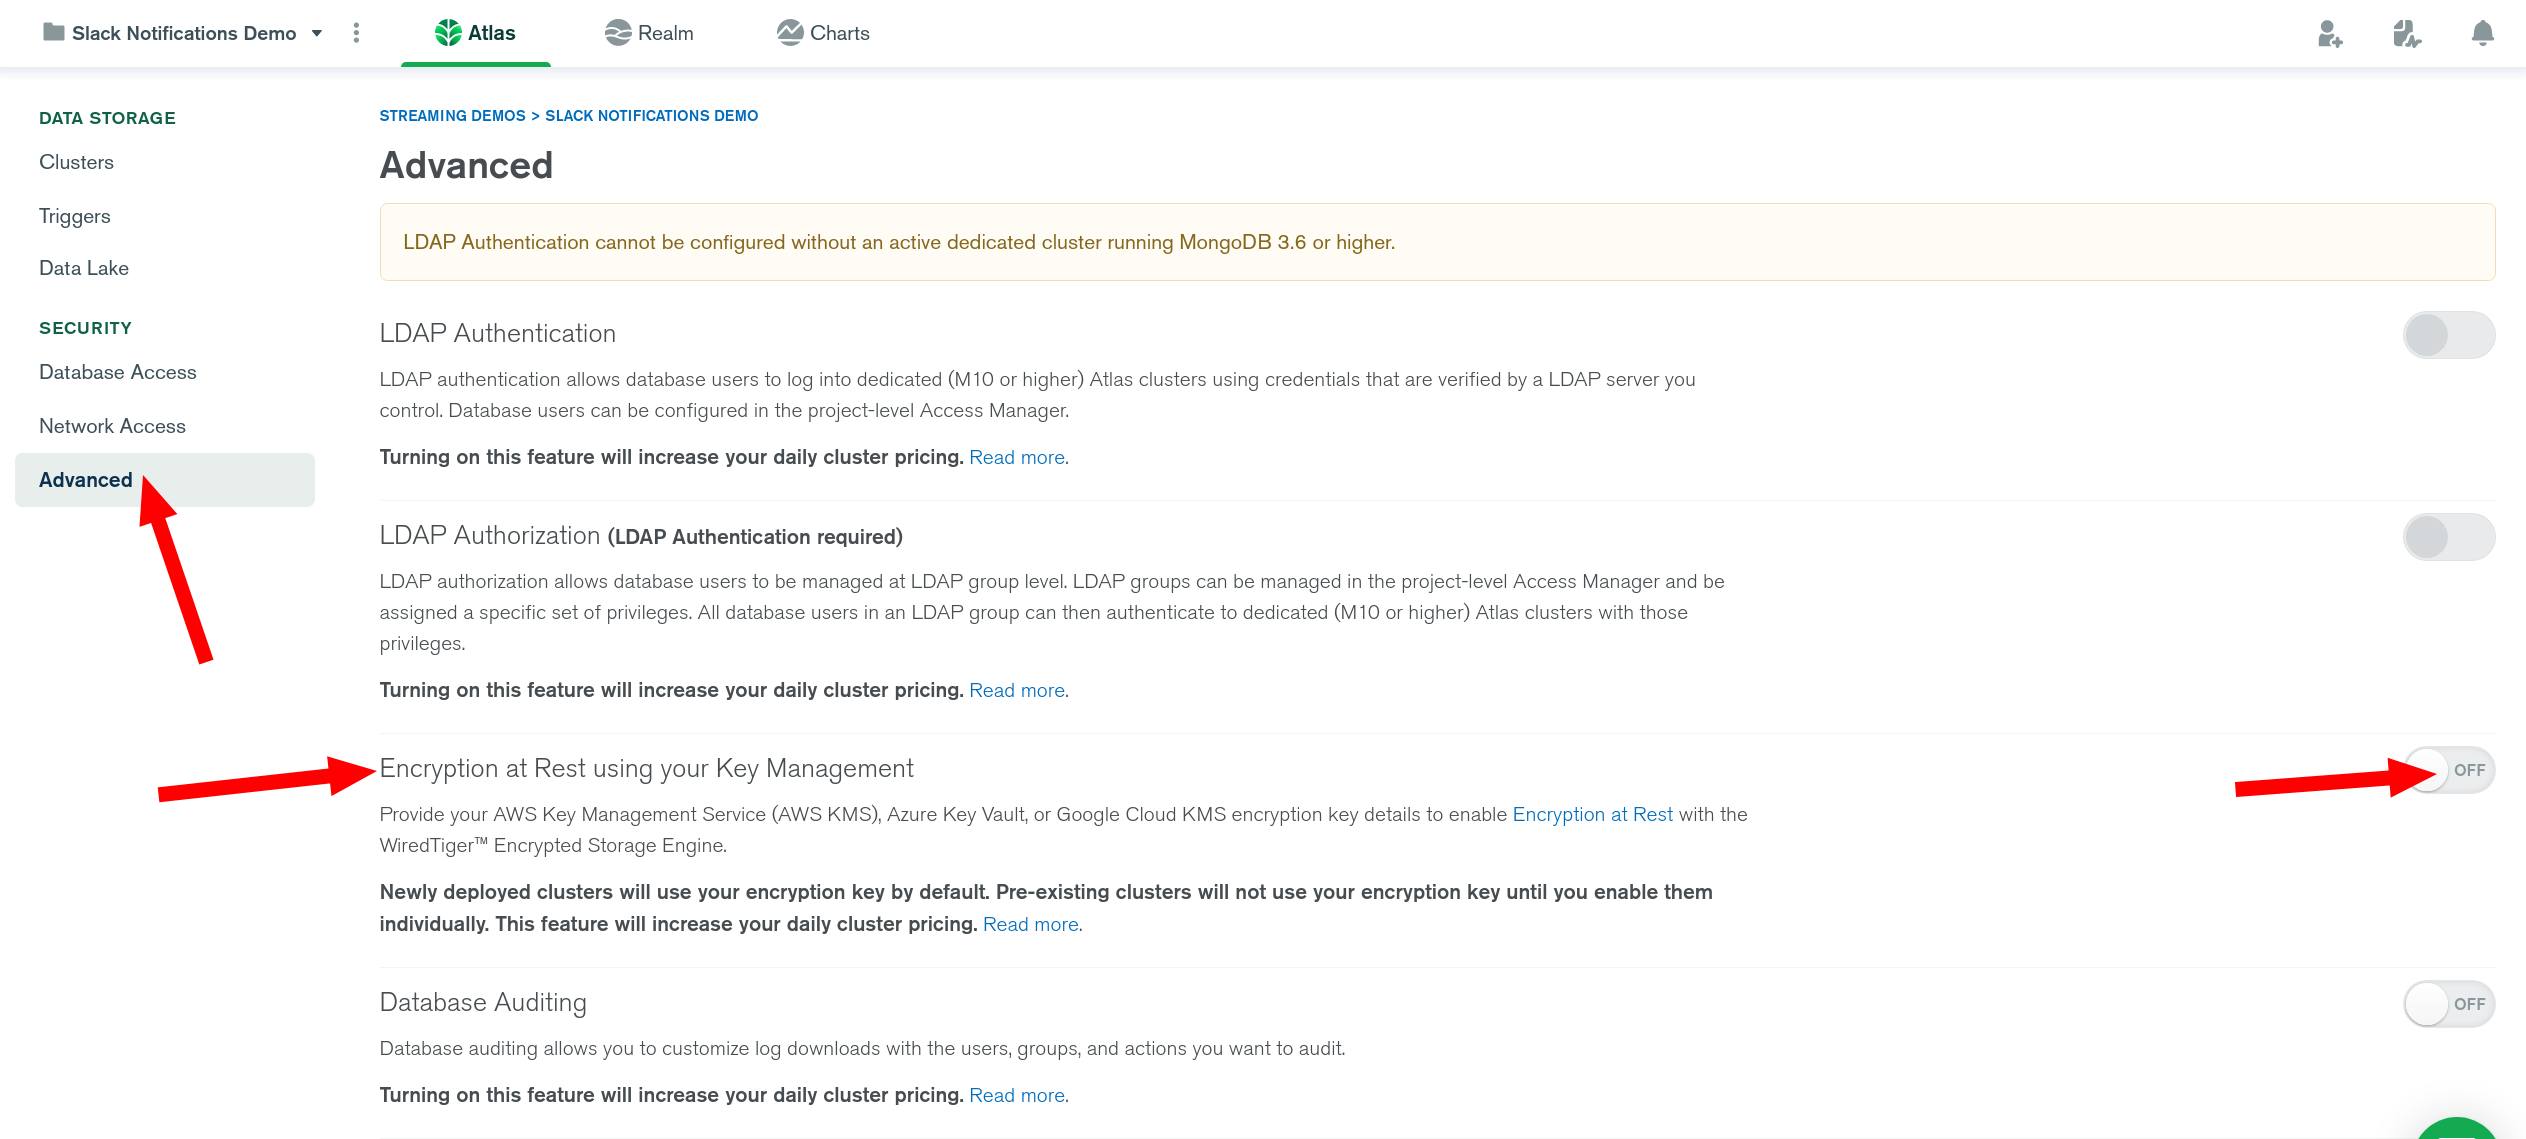Click the Atlas leaf icon

[x=447, y=33]
